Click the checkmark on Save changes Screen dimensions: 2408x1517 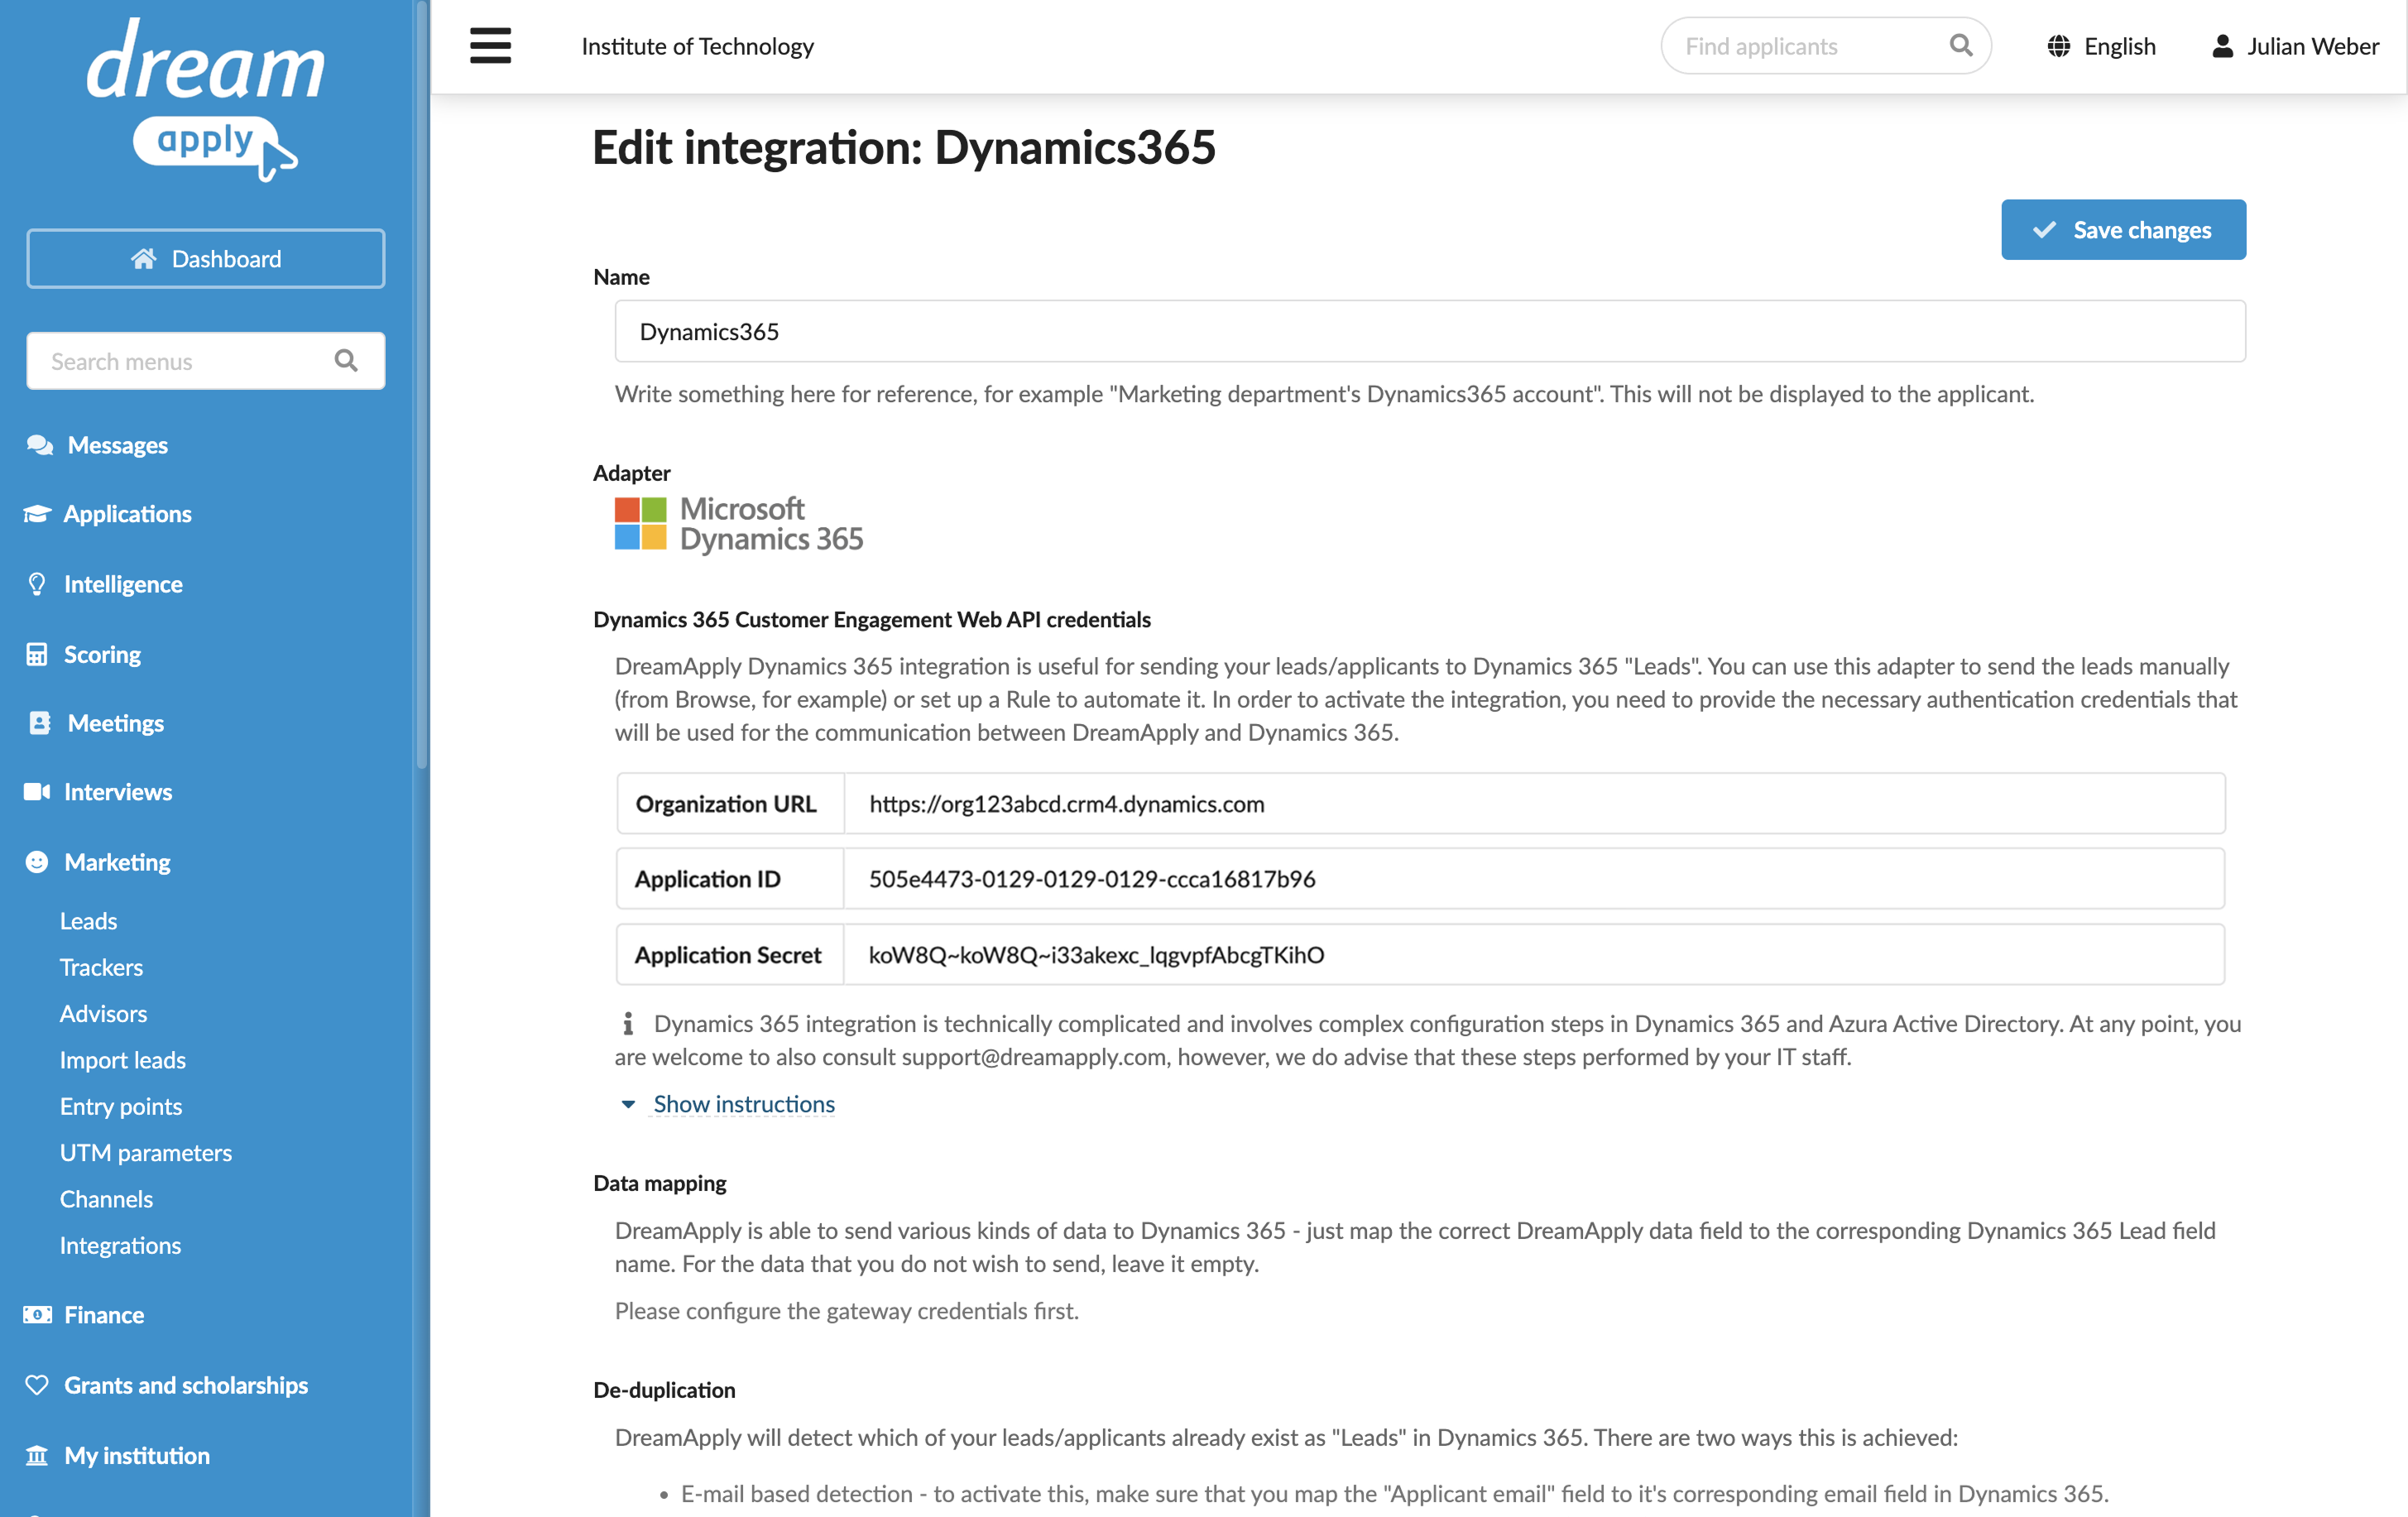[x=2045, y=230]
